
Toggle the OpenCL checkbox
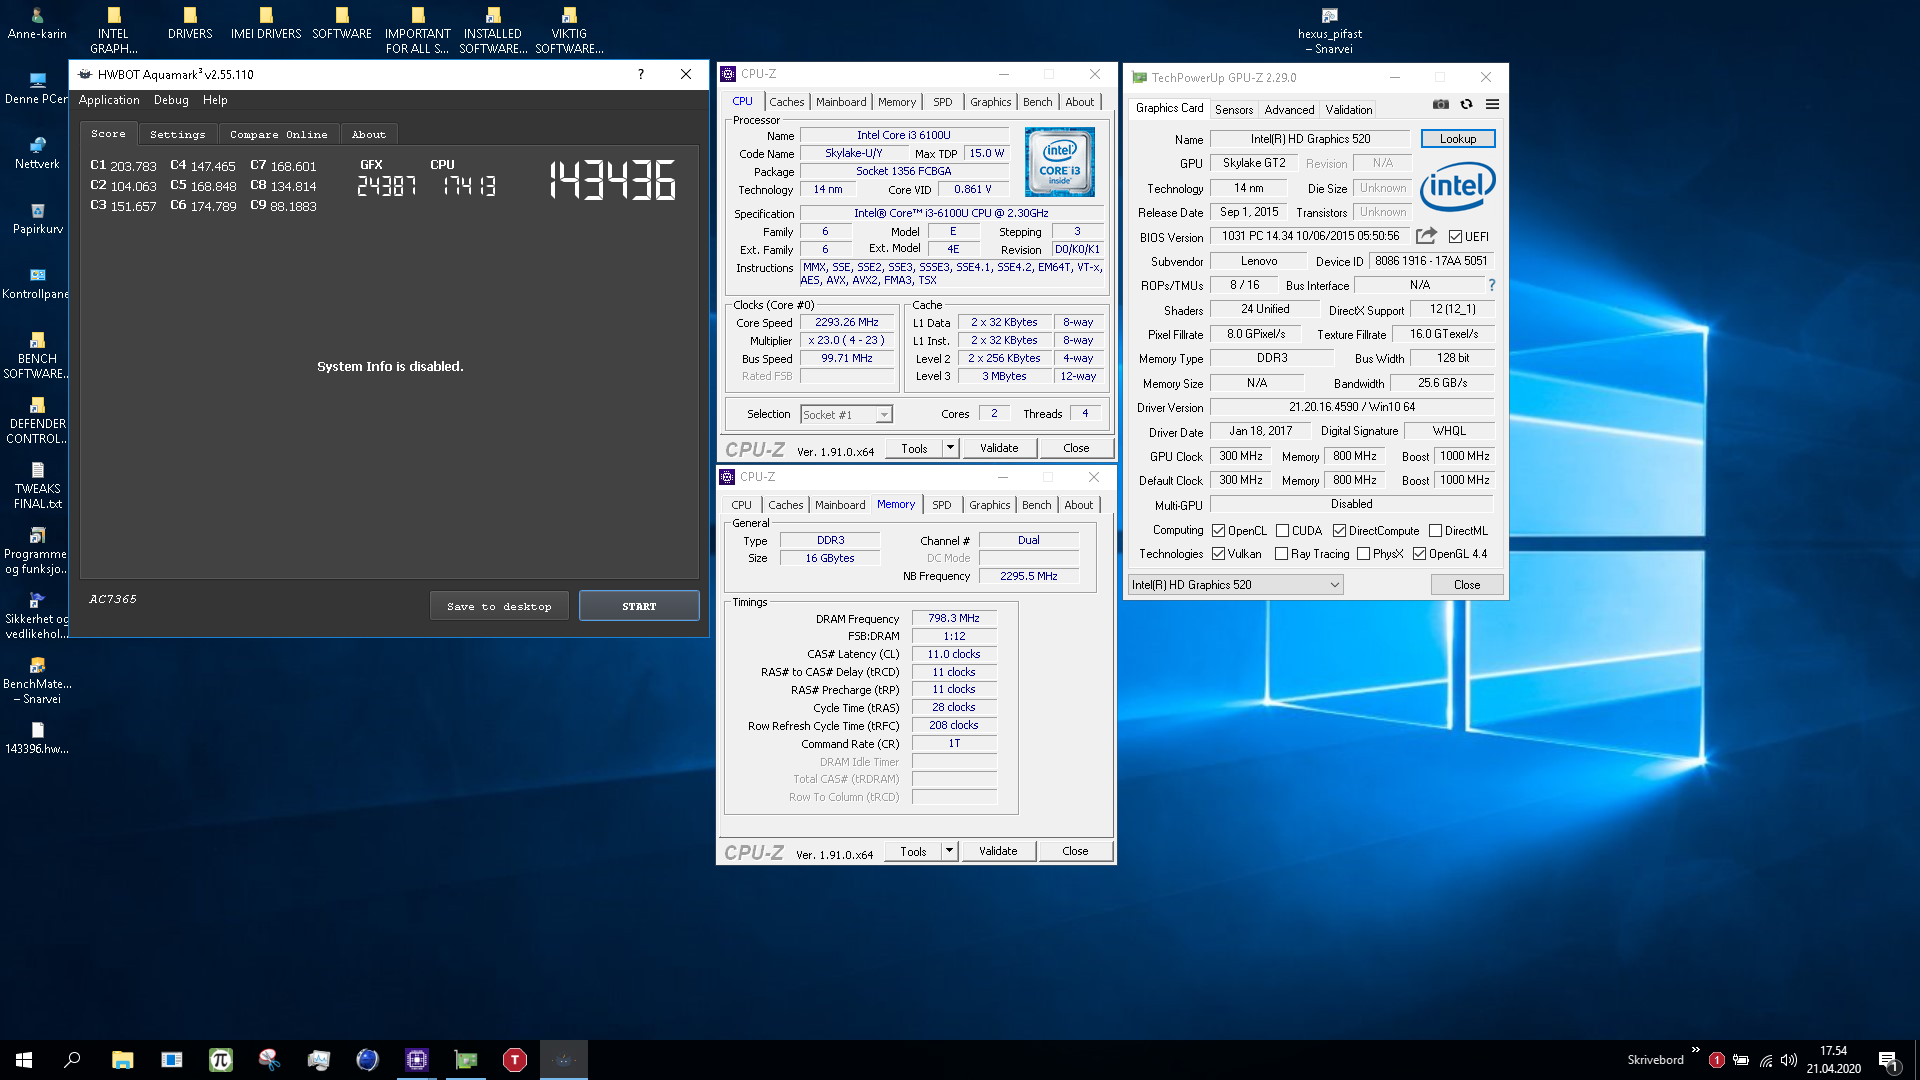(1218, 531)
